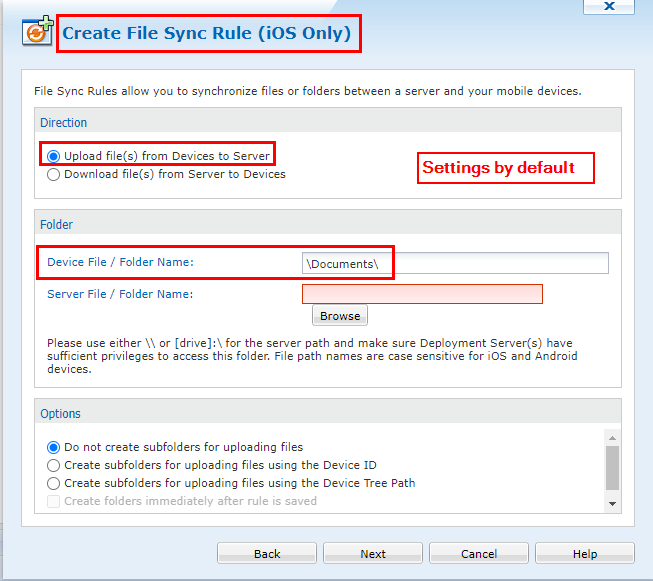This screenshot has width=653, height=581.
Task: Go to previous step with Back
Action: coord(267,554)
